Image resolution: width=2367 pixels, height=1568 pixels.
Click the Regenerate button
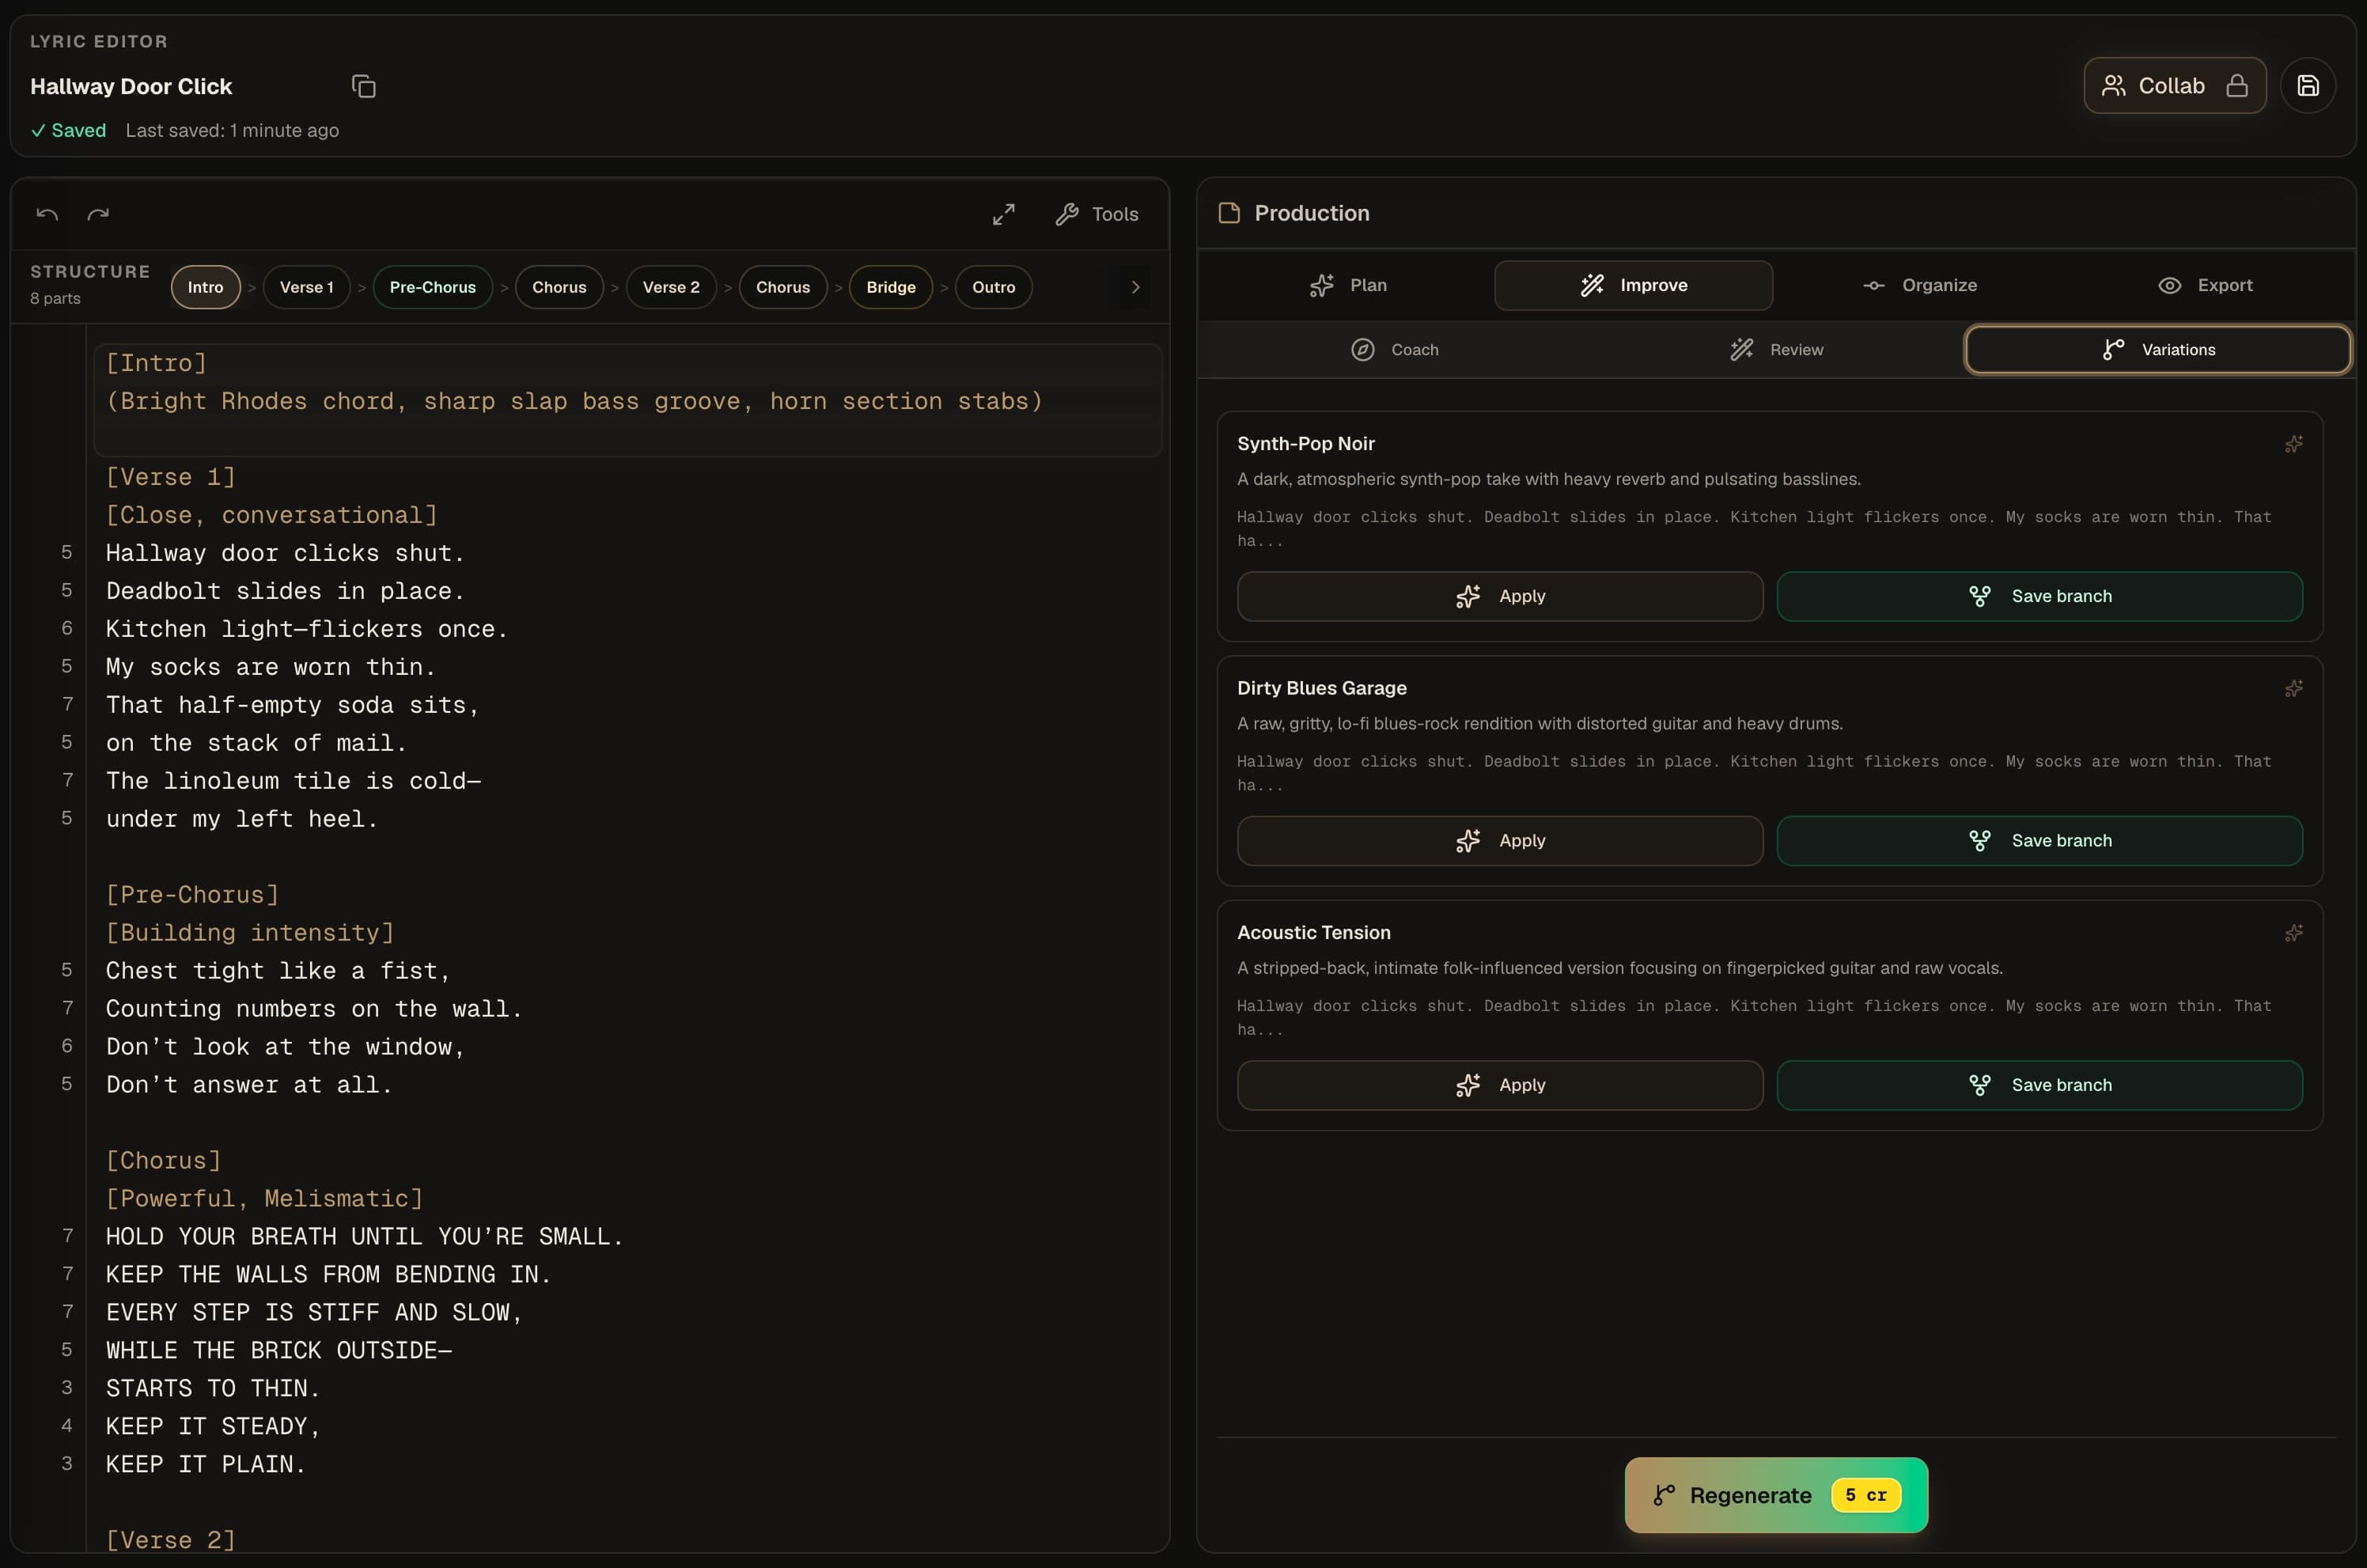(x=1776, y=1495)
